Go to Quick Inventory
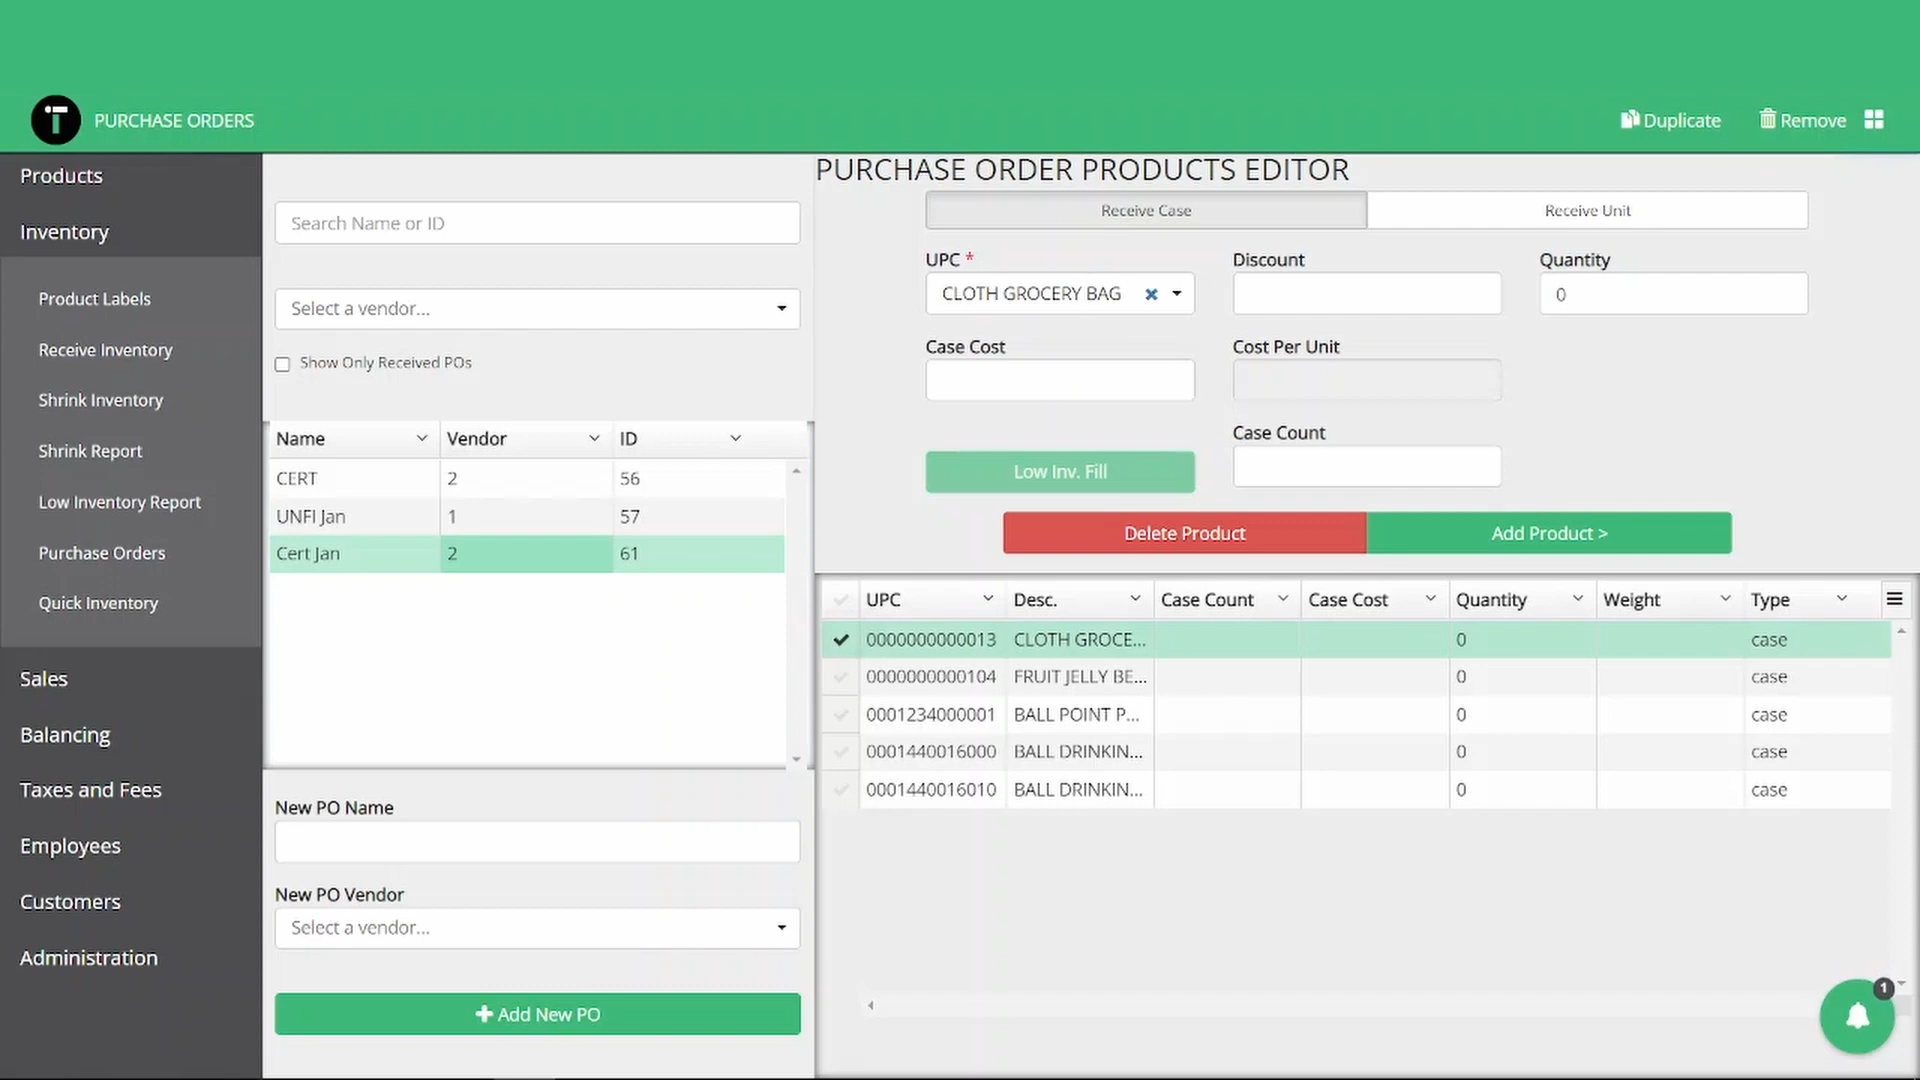This screenshot has width=1920, height=1080. (98, 603)
